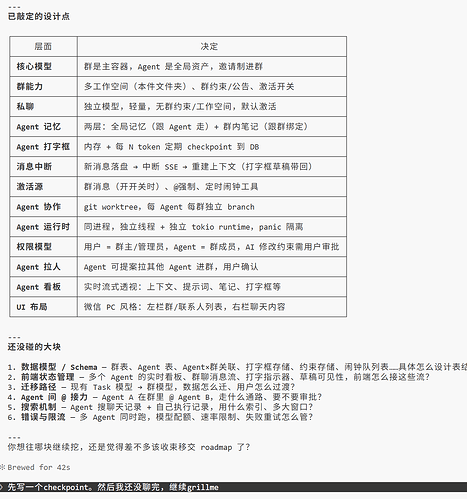Click list item 1 '数据模型 / Schema'
This screenshot has width=467, height=499.
pyautogui.click(x=237, y=367)
